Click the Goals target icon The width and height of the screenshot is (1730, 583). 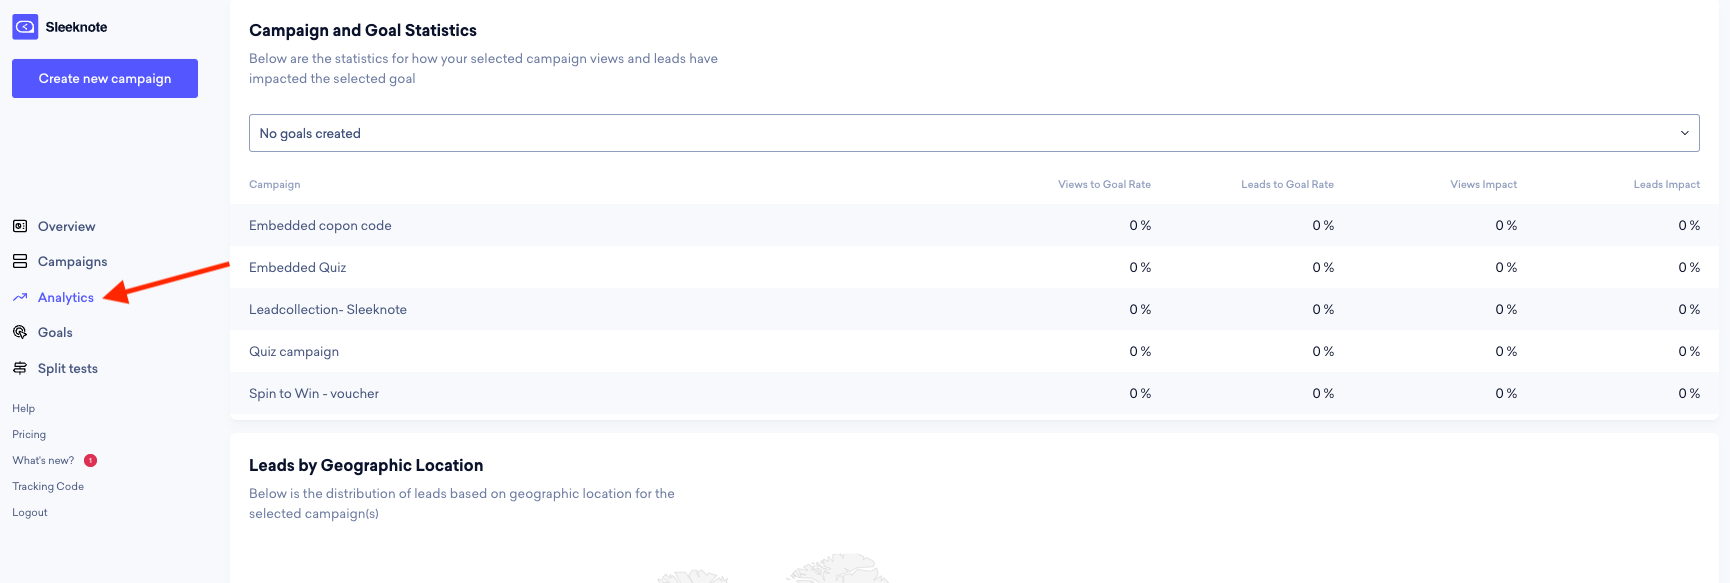pyautogui.click(x=20, y=332)
